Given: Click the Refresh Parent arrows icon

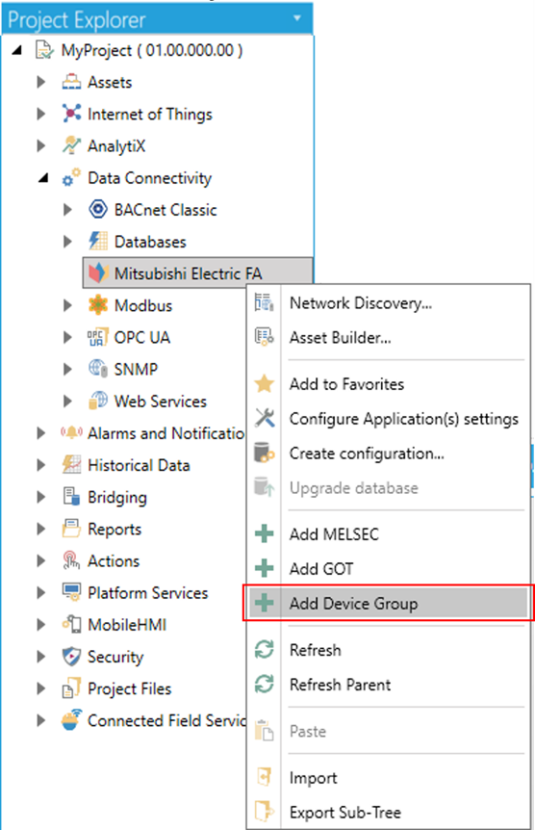Looking at the screenshot, I should (264, 684).
